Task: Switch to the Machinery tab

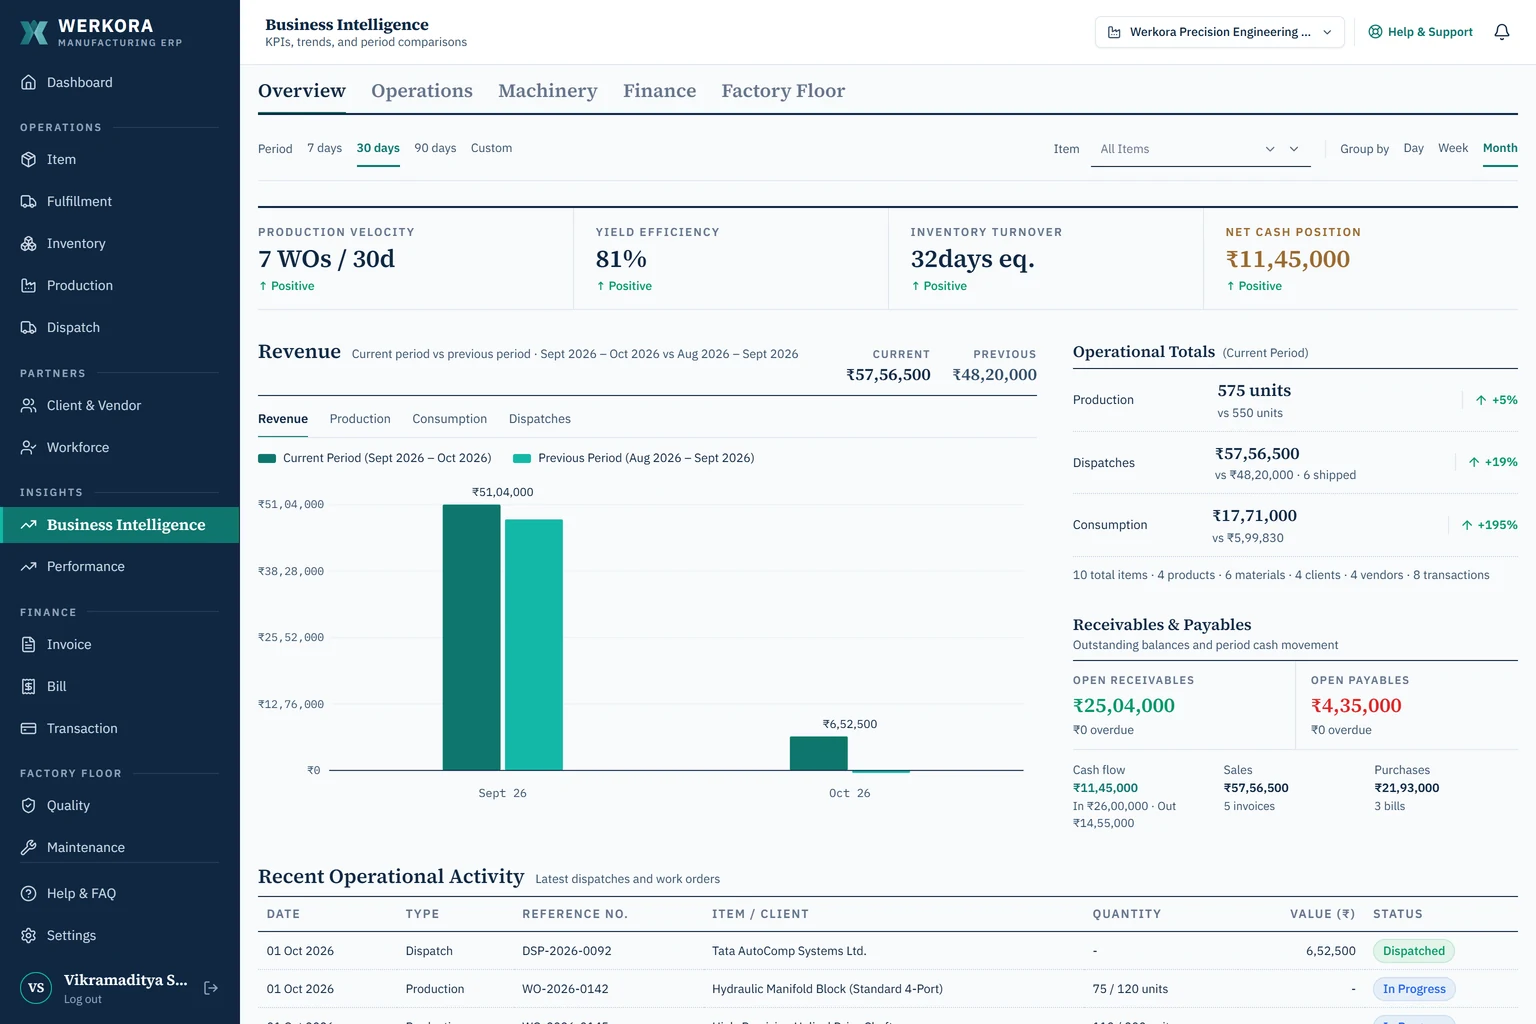Action: point(548,91)
